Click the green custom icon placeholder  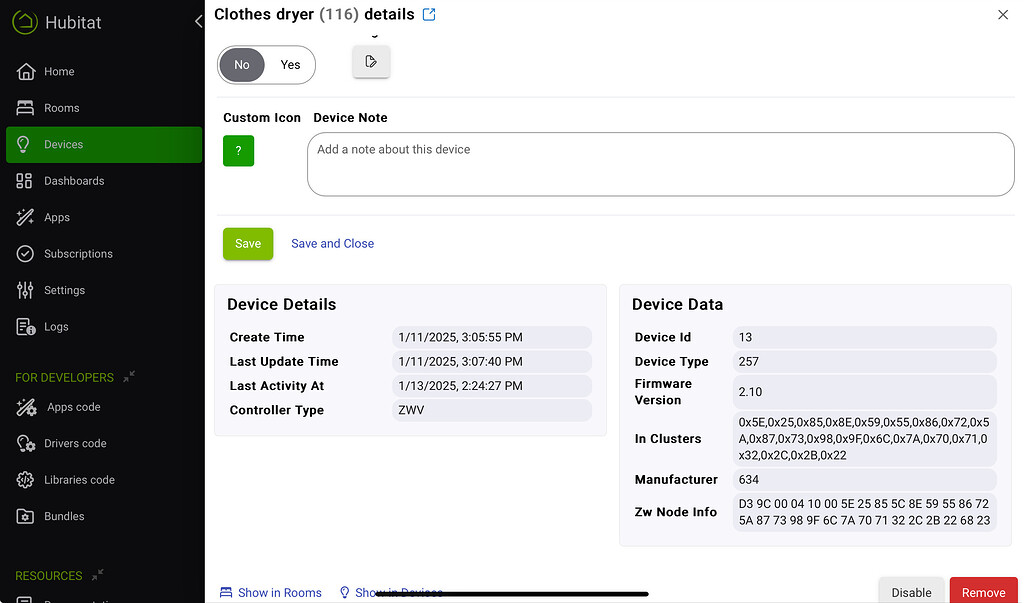238,151
